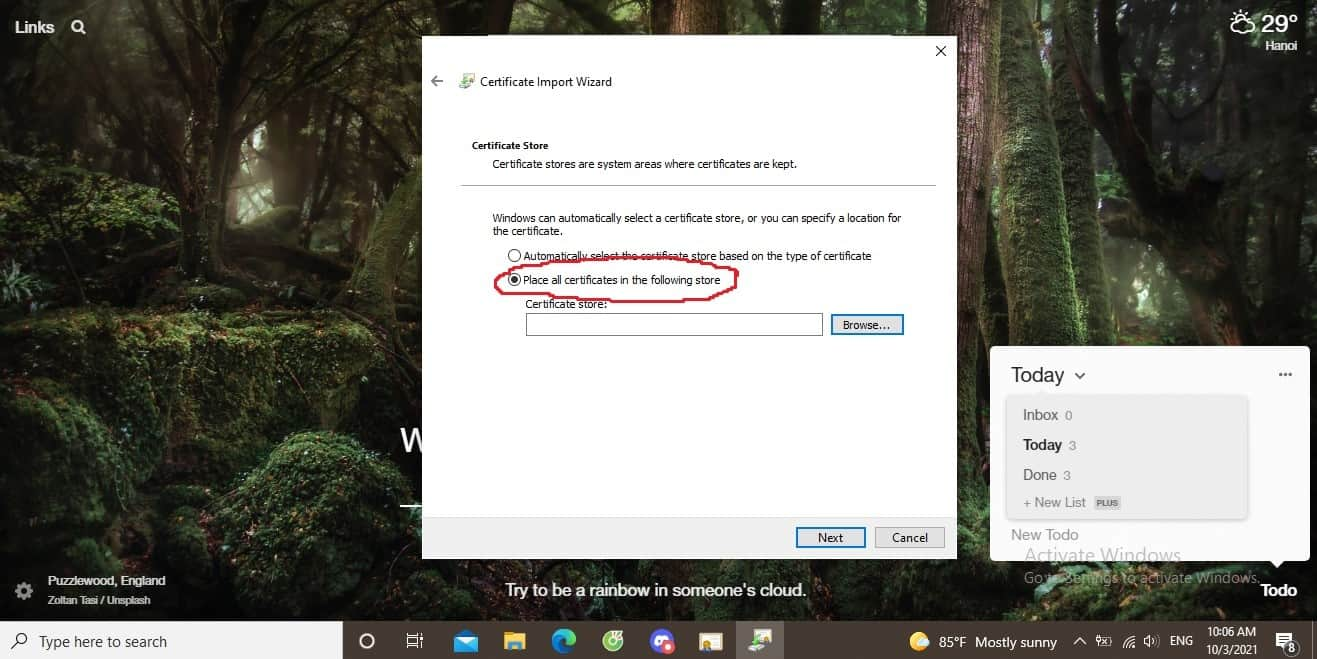
Task: Open File Explorer from taskbar
Action: click(515, 642)
